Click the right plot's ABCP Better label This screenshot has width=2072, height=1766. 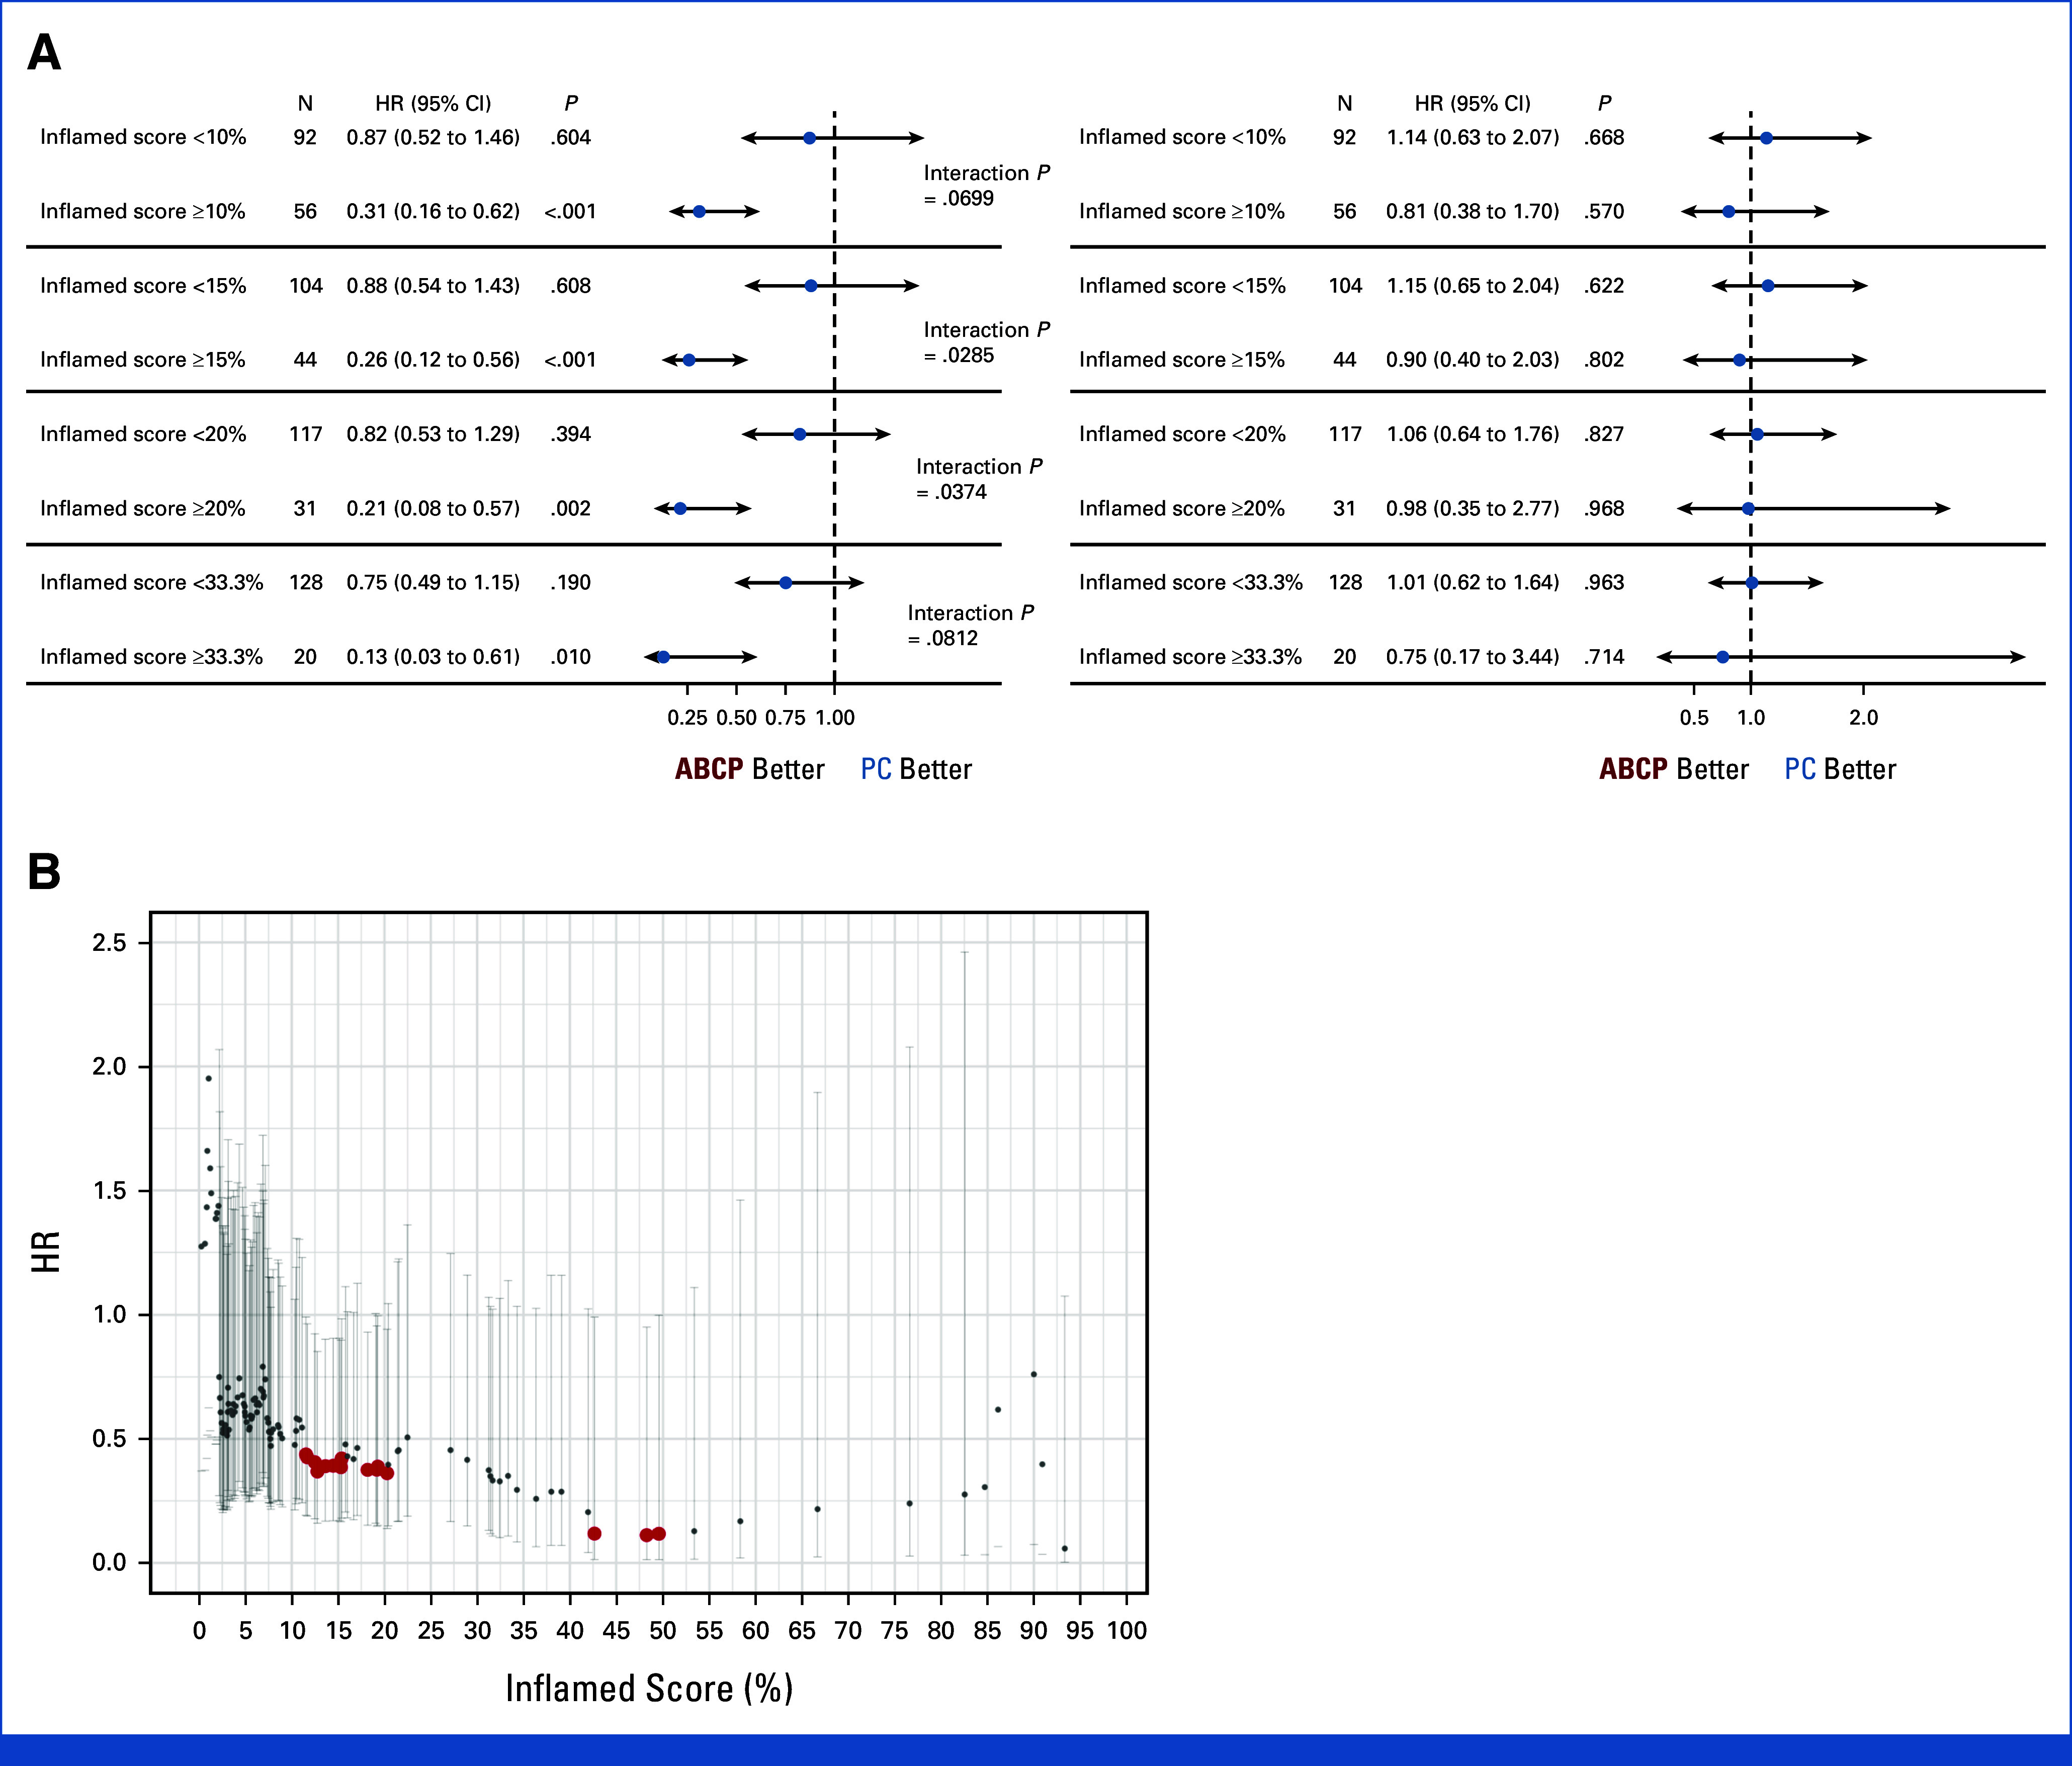coord(1674,769)
